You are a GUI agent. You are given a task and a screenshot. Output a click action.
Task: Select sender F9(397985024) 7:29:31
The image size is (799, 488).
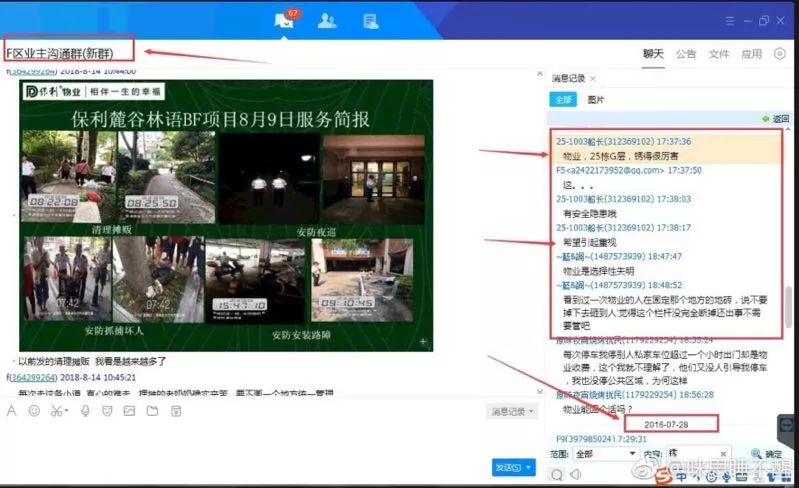[x=601, y=439]
